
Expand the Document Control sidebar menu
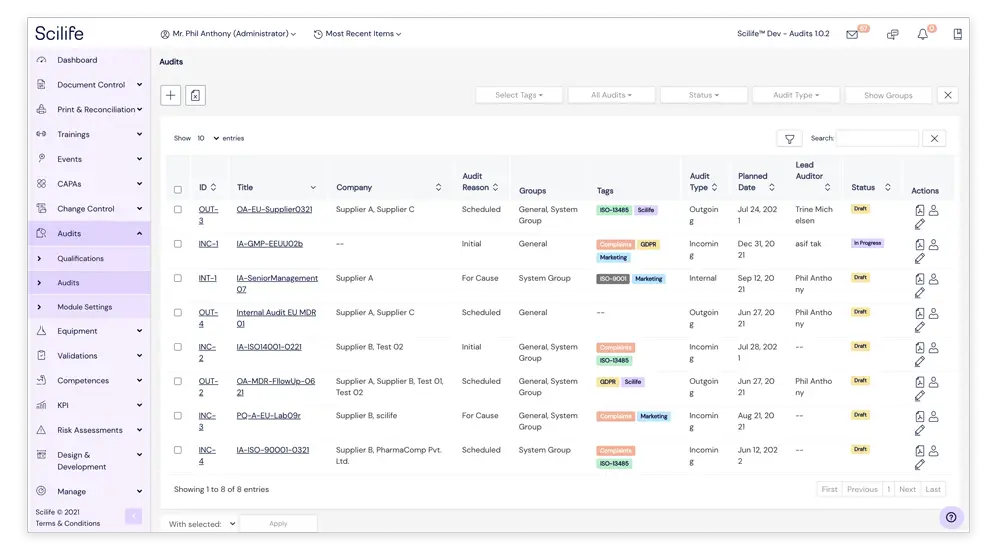coord(89,85)
